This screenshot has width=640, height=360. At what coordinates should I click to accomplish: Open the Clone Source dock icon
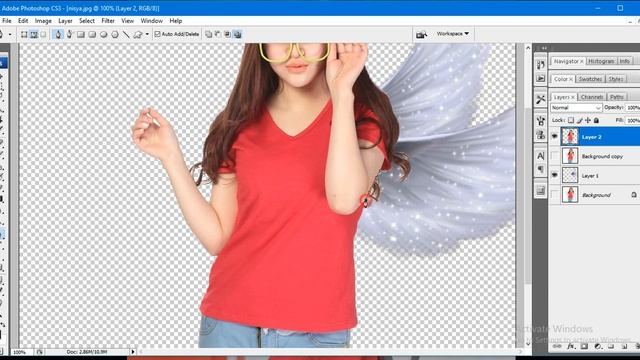tap(540, 135)
